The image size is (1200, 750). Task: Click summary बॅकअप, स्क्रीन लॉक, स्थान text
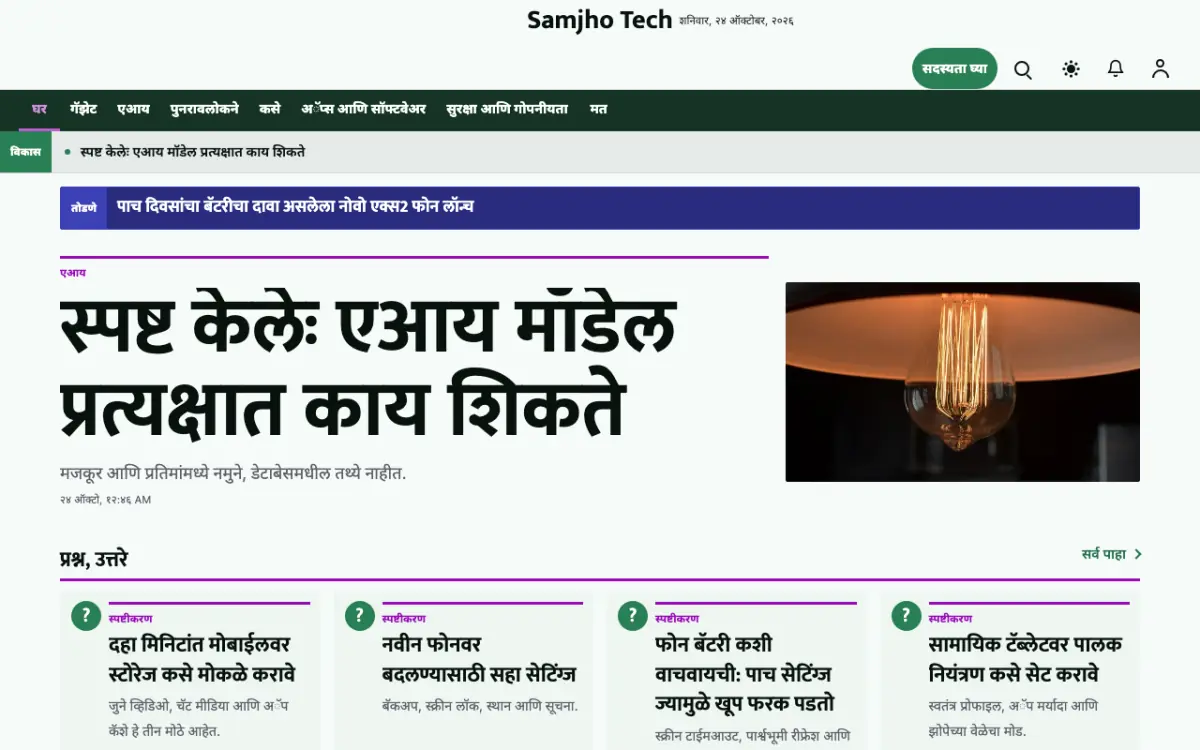480,706
